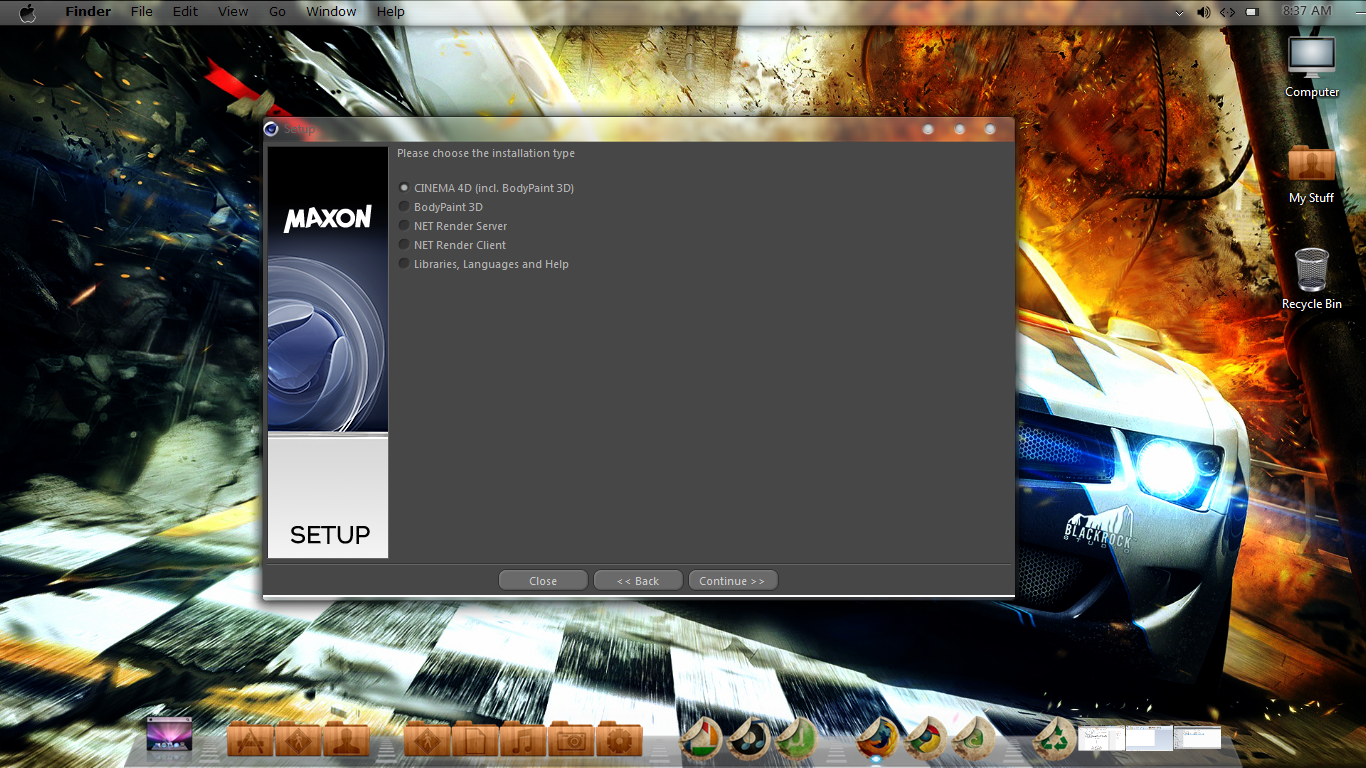Viewport: 1366px width, 768px height.
Task: Open the green recycle icon in dock
Action: pos(1053,739)
